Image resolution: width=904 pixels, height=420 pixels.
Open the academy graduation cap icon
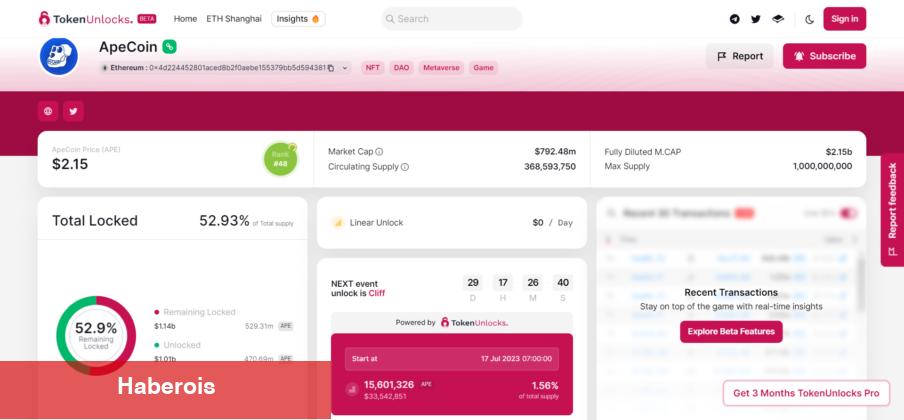(778, 19)
